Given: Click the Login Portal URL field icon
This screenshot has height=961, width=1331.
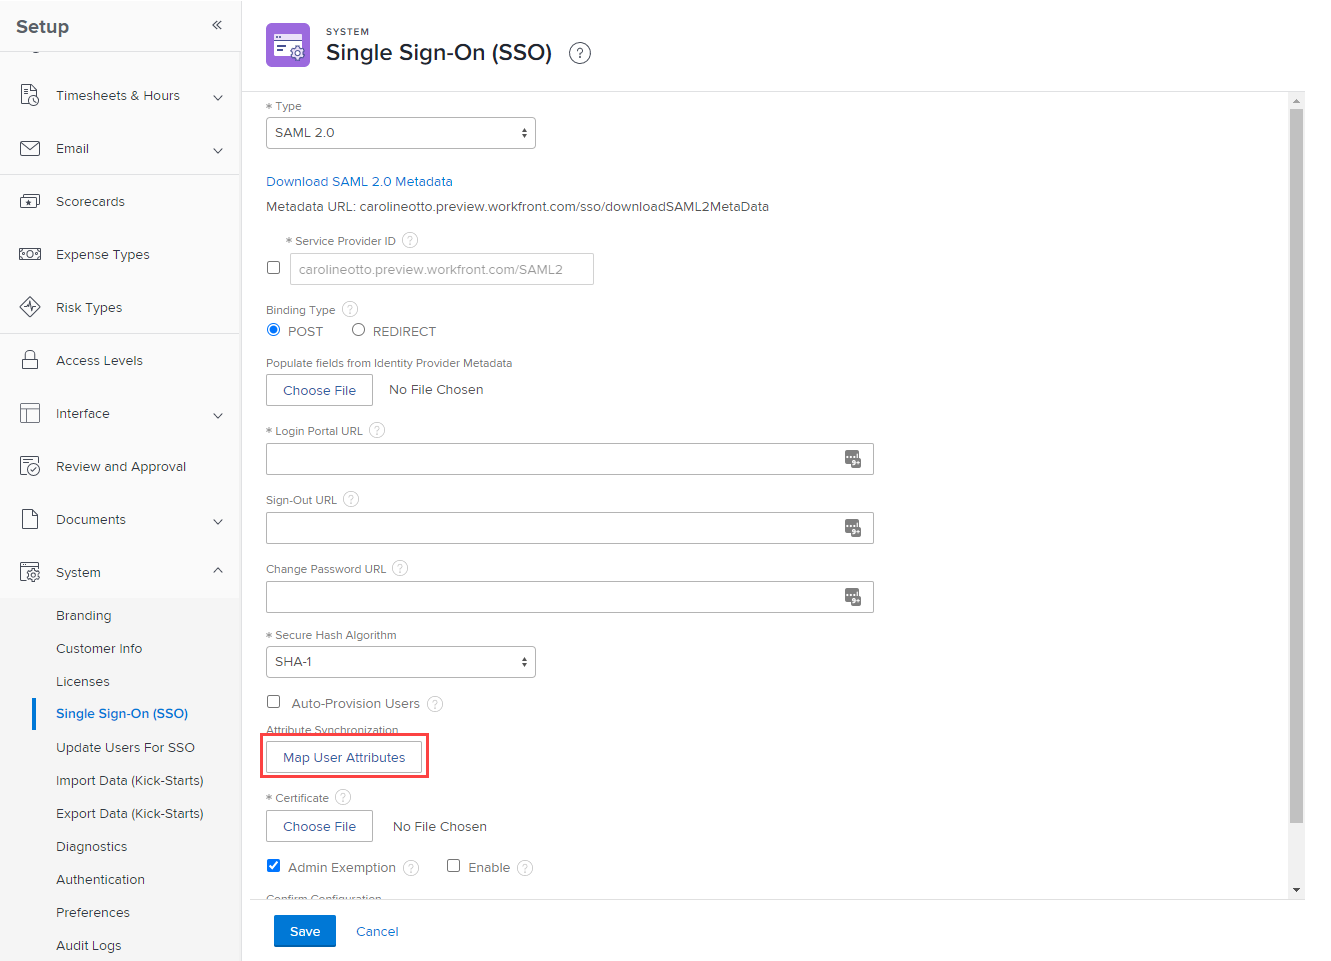Looking at the screenshot, I should tap(852, 459).
